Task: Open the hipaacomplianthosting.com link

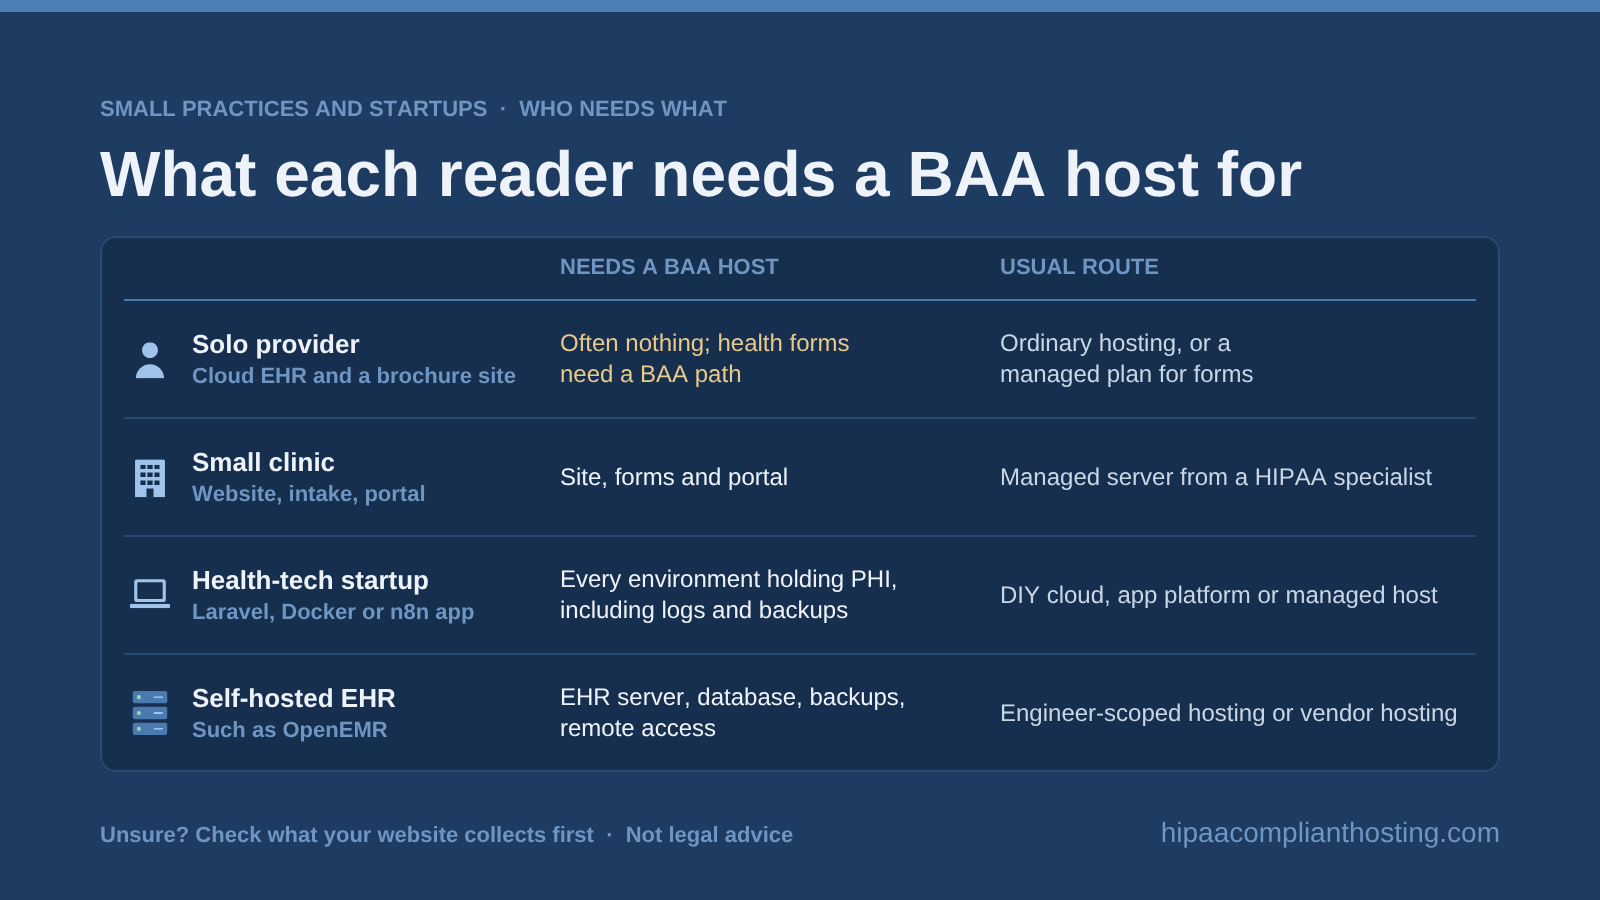Action: (x=1330, y=833)
